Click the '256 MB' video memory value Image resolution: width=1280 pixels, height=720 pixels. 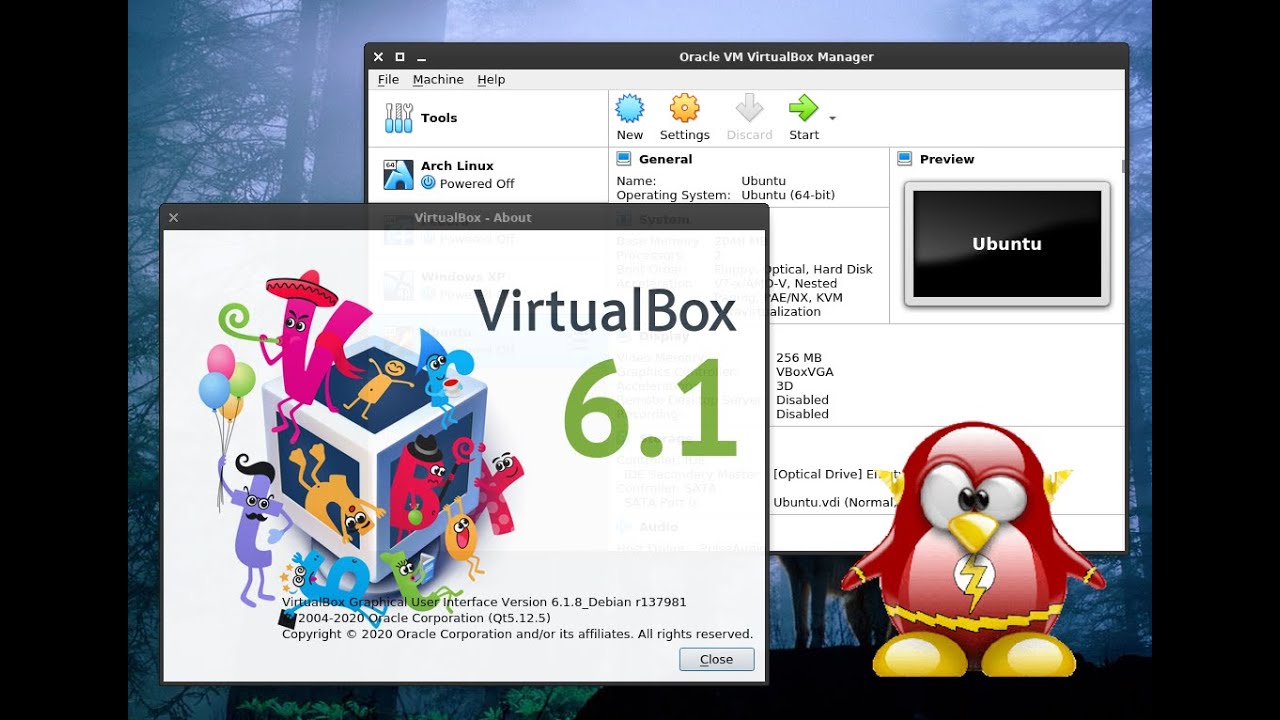click(x=799, y=358)
